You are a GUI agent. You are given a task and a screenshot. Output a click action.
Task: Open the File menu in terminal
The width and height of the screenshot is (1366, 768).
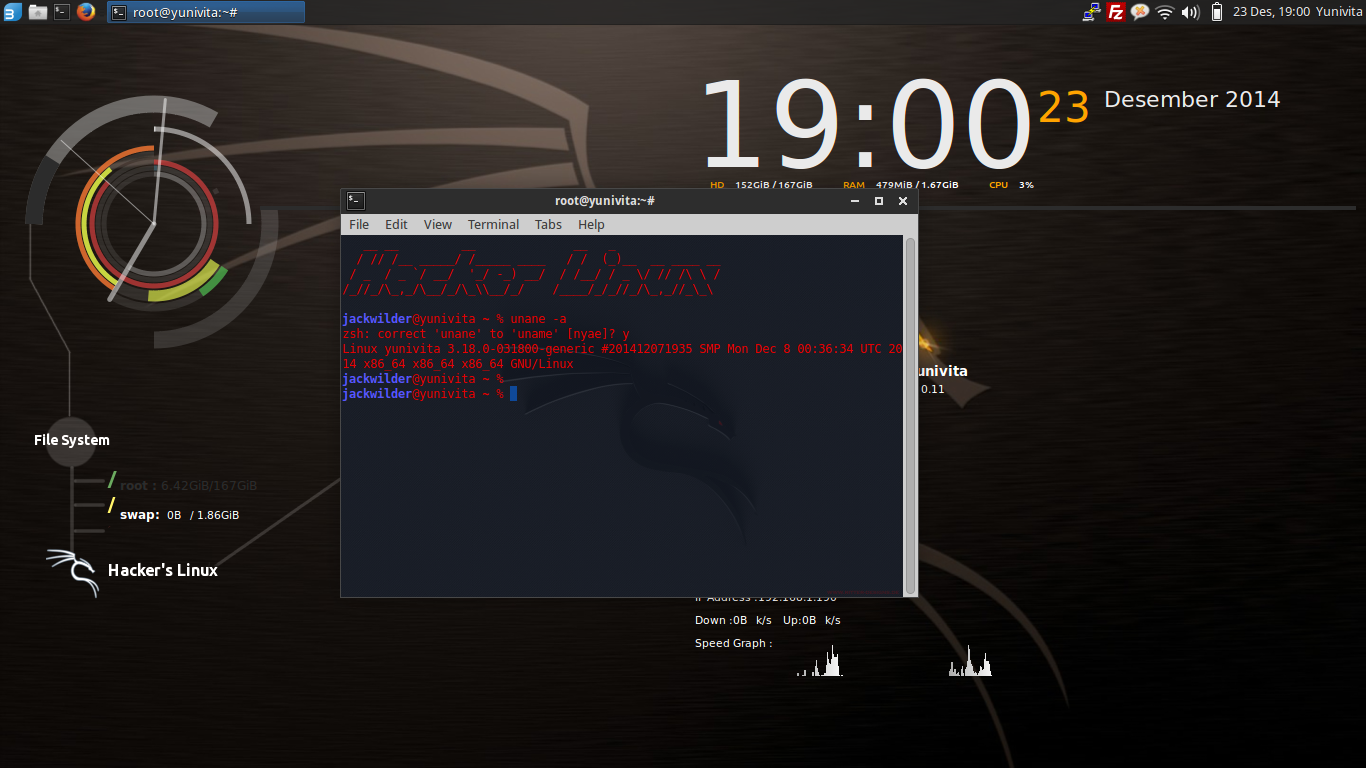pos(359,224)
